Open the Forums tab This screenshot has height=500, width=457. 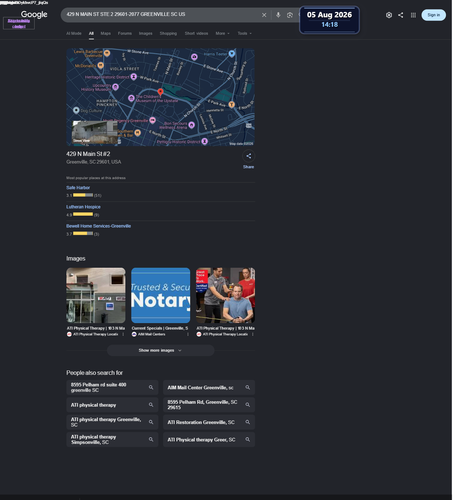click(126, 34)
